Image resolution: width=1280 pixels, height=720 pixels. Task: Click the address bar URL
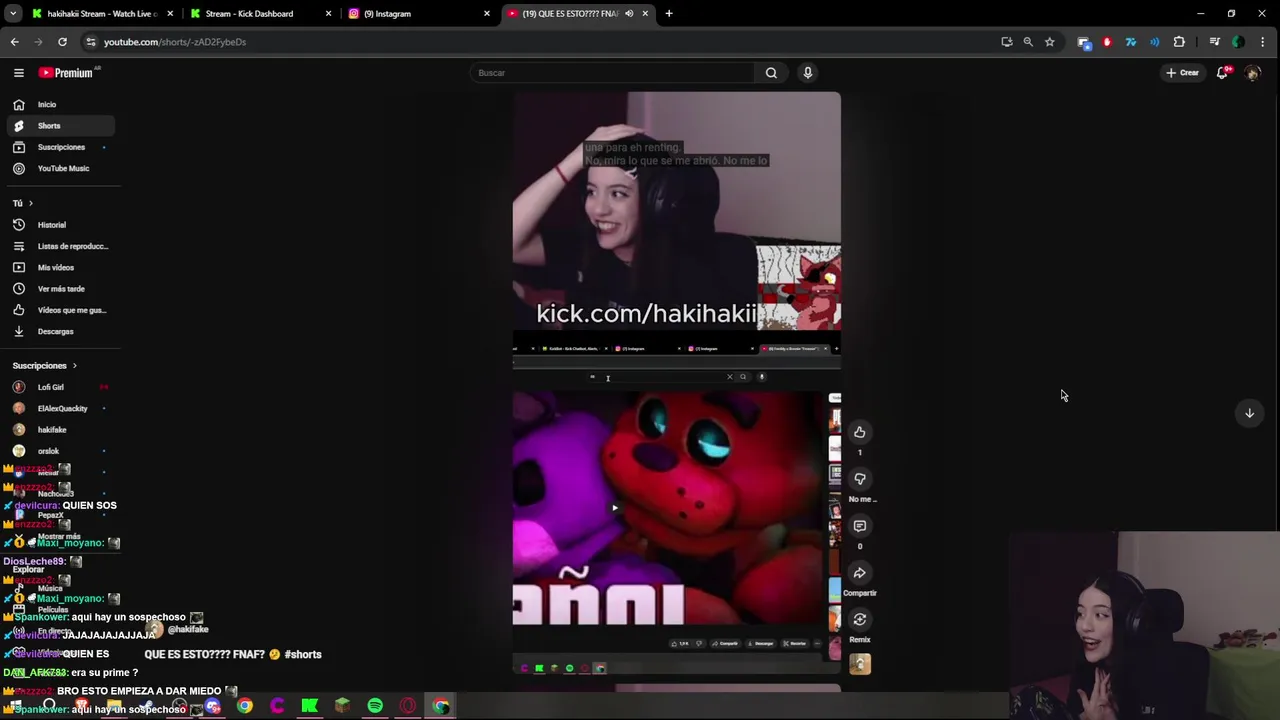pyautogui.click(x=175, y=42)
